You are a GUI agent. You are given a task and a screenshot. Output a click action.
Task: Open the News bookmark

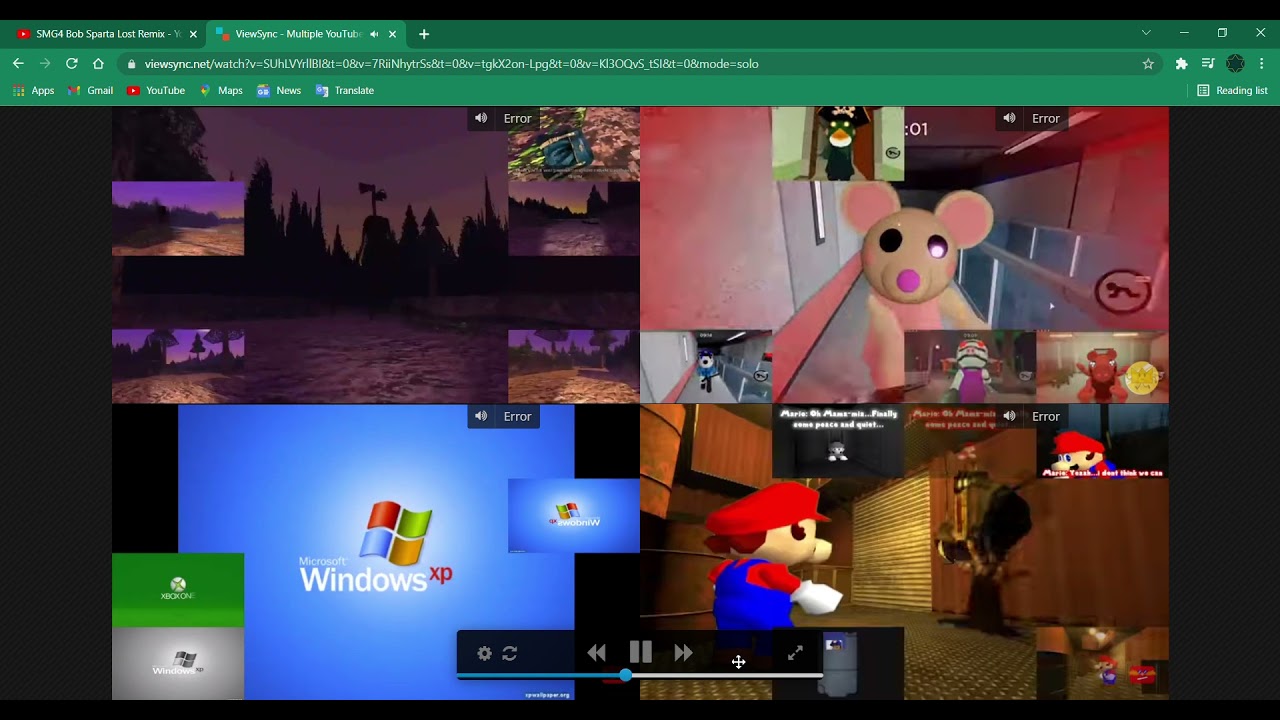point(279,90)
